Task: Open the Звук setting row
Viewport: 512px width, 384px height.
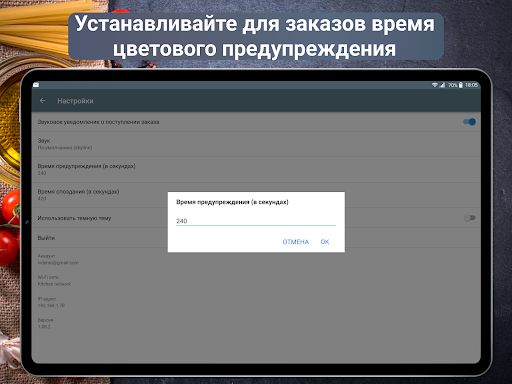Action: coord(256,144)
